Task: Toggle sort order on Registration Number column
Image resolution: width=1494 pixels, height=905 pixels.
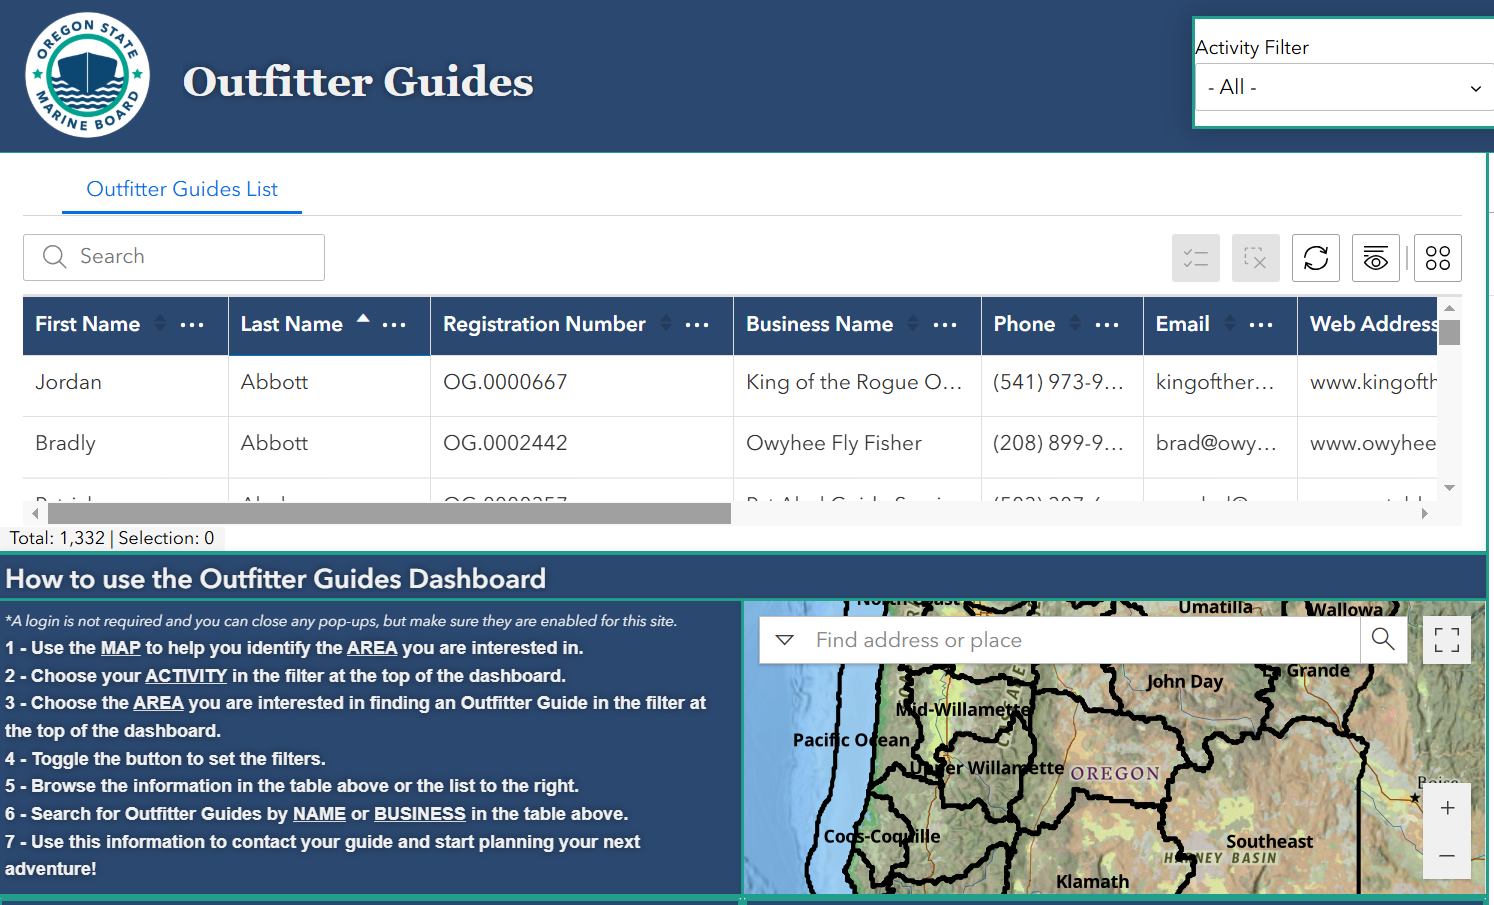Action: point(664,324)
